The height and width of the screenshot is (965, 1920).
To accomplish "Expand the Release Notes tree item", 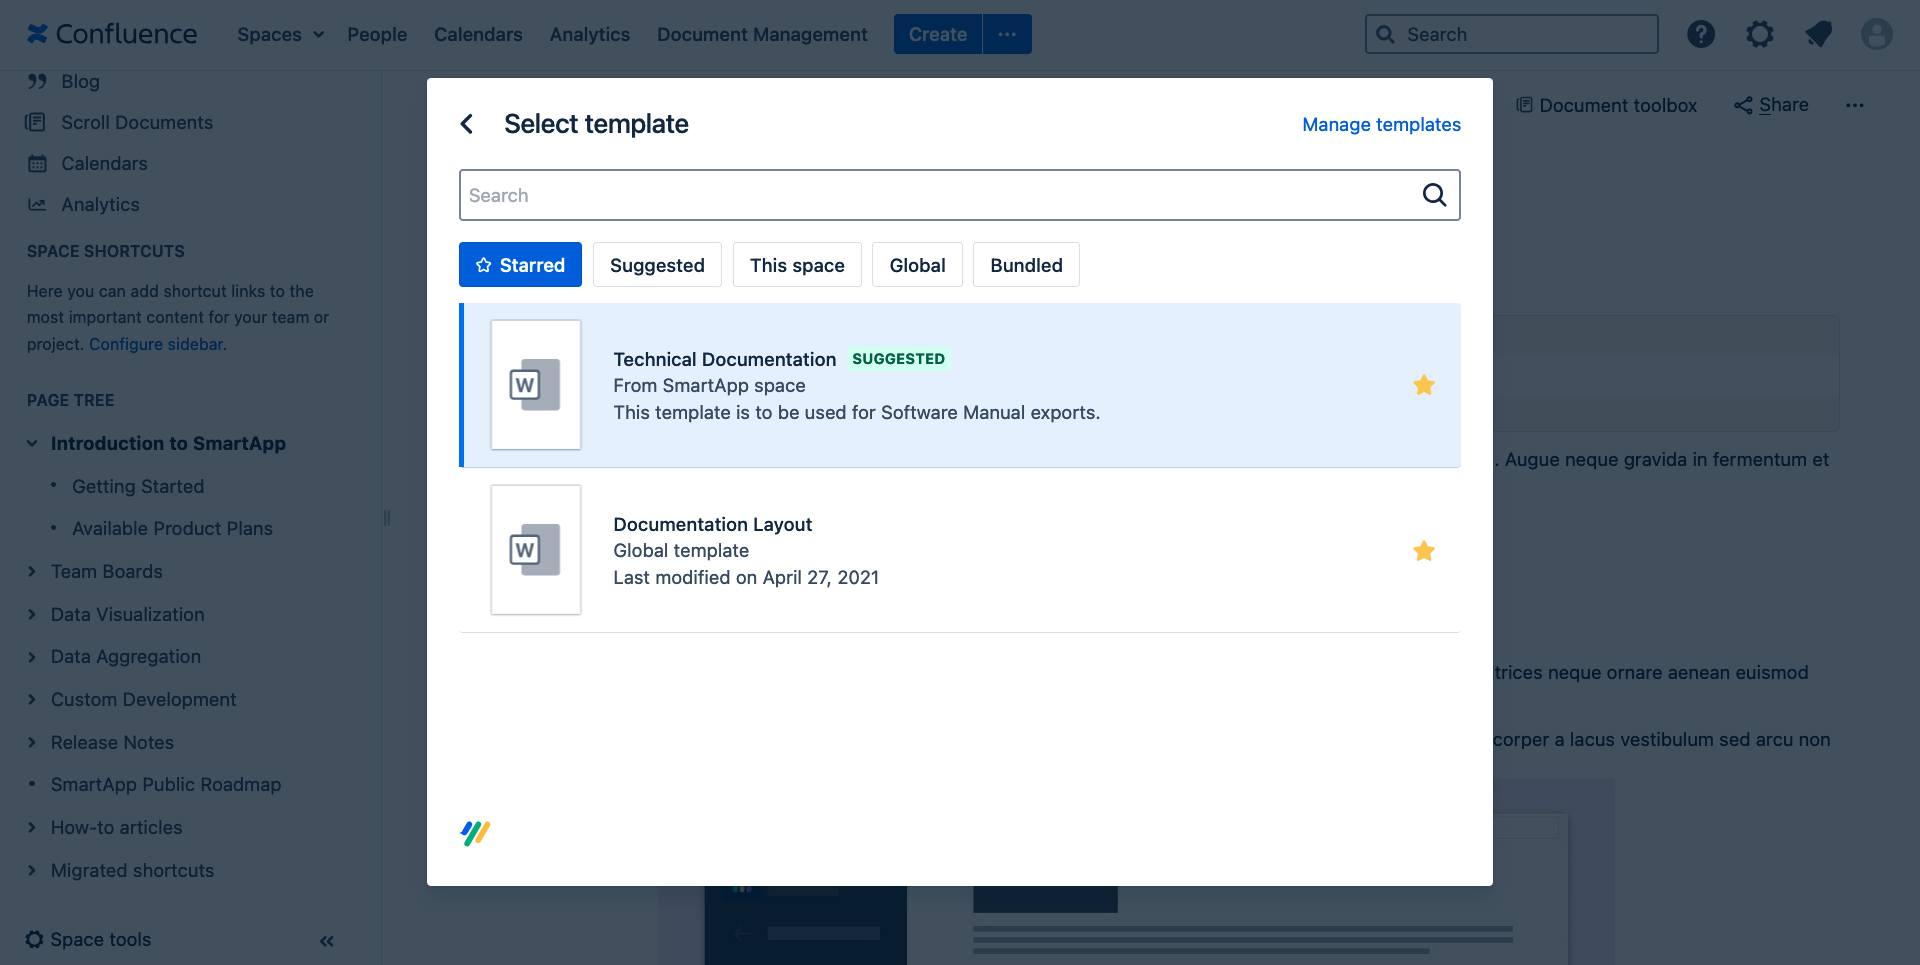I will click(x=32, y=743).
